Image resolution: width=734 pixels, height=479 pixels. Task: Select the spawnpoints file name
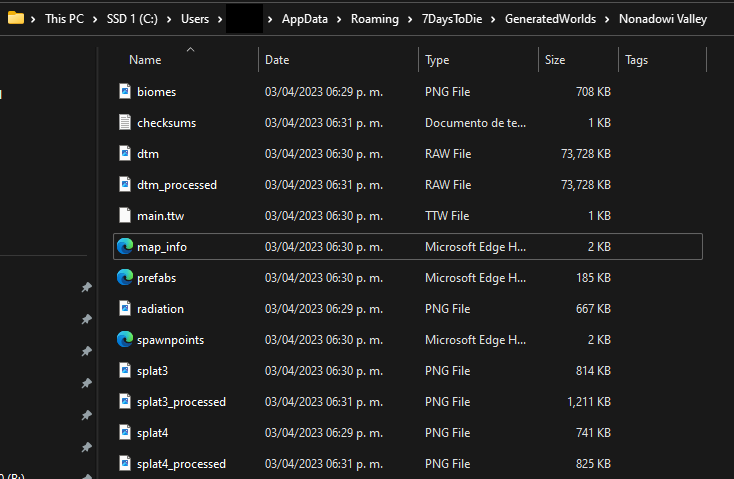pyautogui.click(x=170, y=340)
